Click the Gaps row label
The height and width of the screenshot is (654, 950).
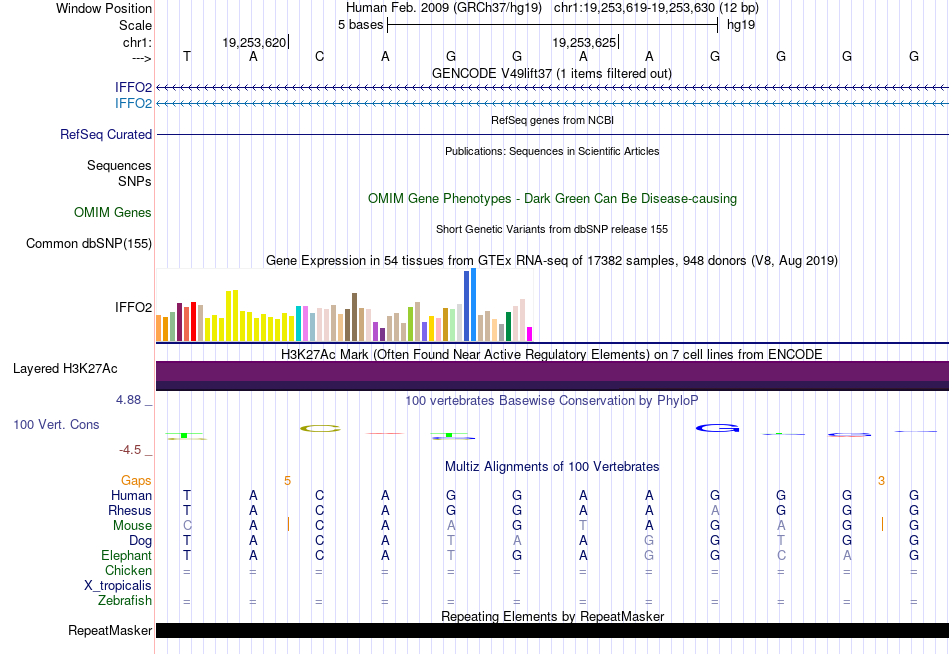coord(136,480)
